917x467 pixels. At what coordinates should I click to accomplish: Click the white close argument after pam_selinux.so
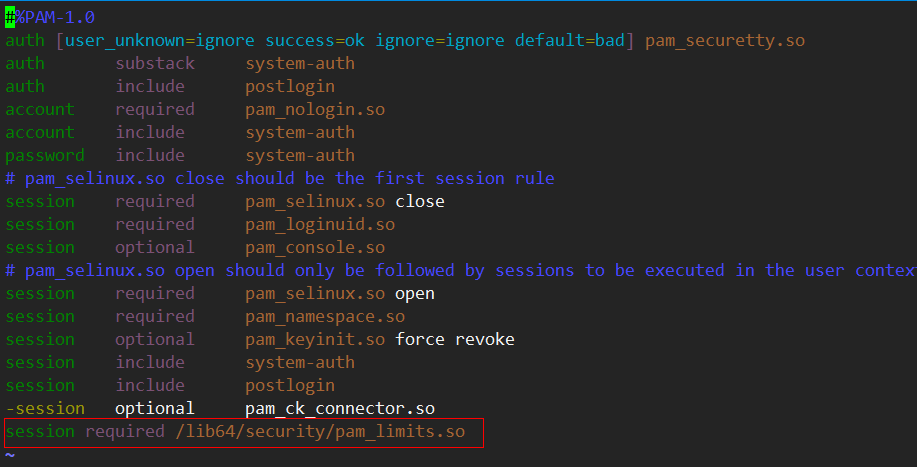click(x=419, y=202)
